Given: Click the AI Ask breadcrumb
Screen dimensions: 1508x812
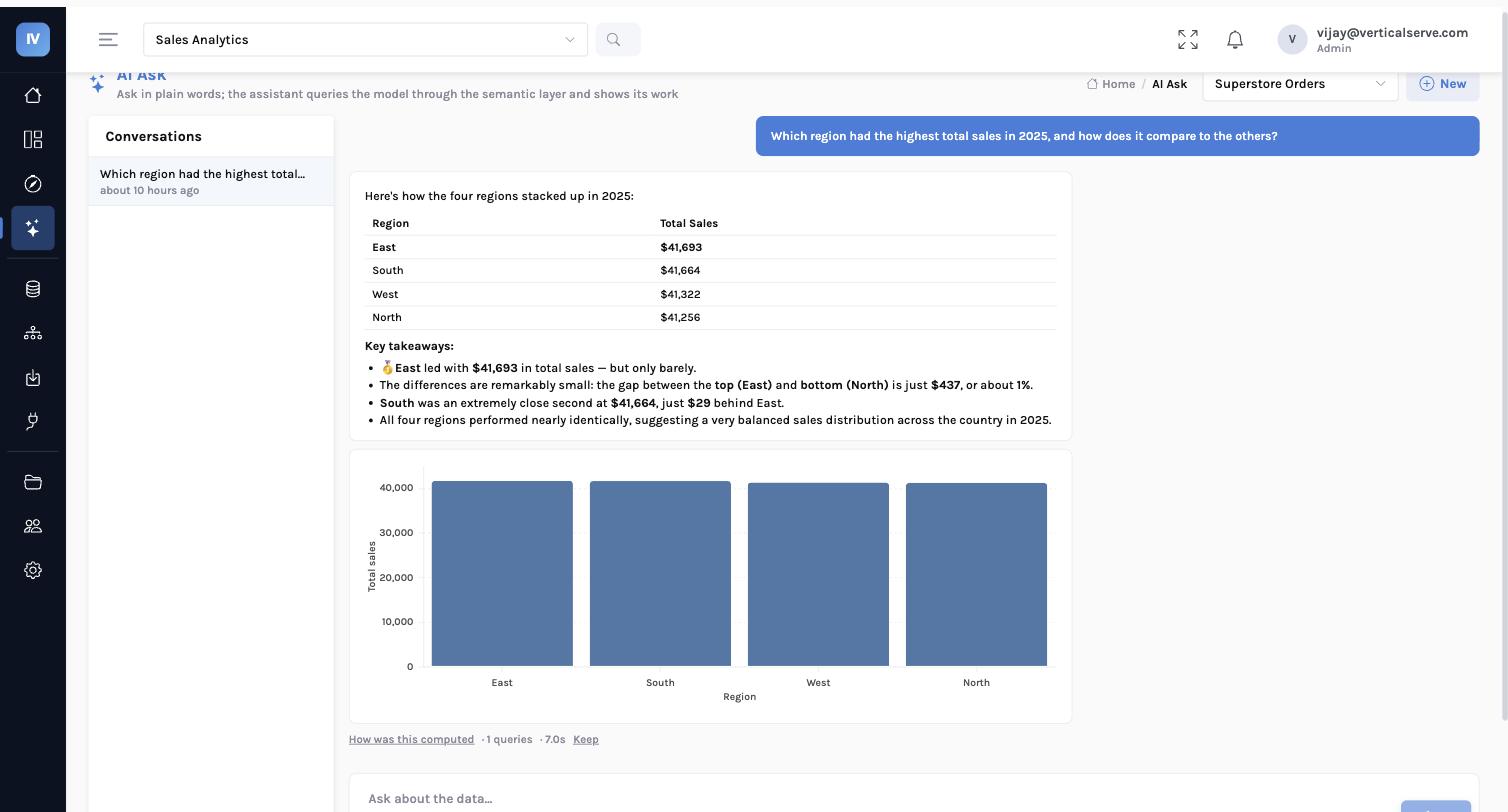Looking at the screenshot, I should click(x=1169, y=84).
